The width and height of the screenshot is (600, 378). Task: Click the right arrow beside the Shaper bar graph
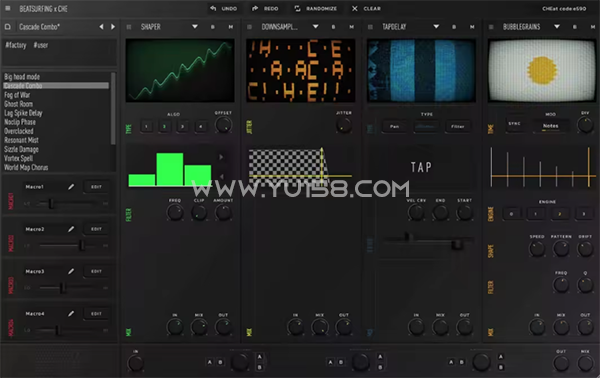click(221, 157)
